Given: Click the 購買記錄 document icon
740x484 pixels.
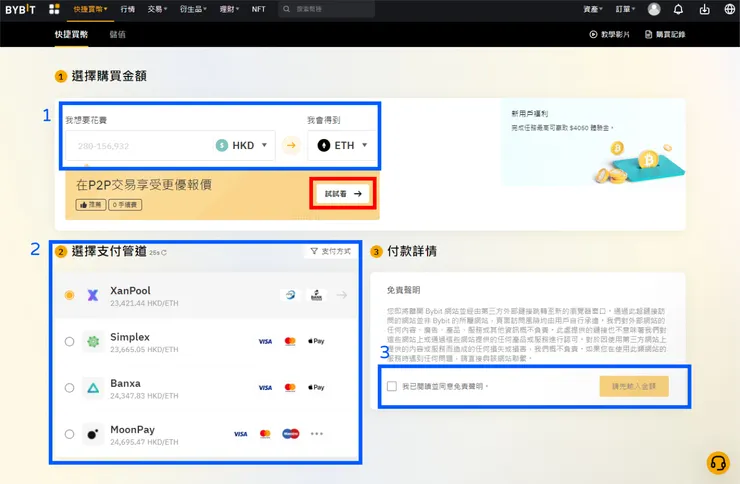Looking at the screenshot, I should tap(648, 34).
